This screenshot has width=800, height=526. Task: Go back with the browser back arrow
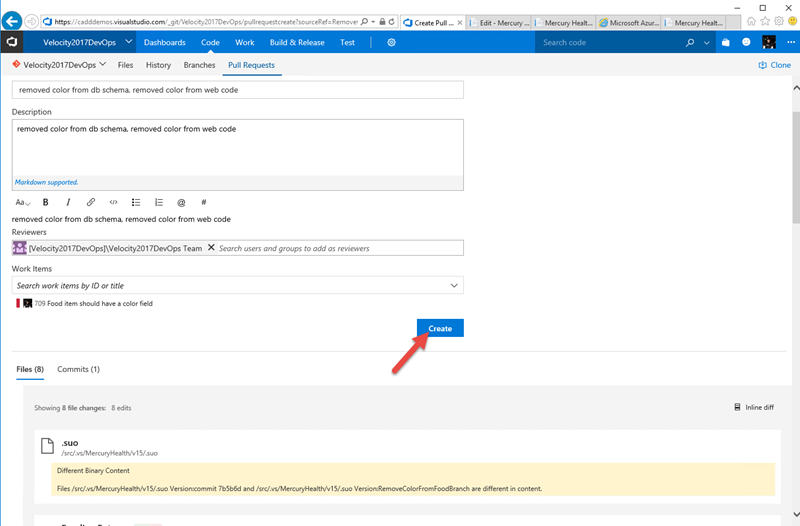point(12,21)
